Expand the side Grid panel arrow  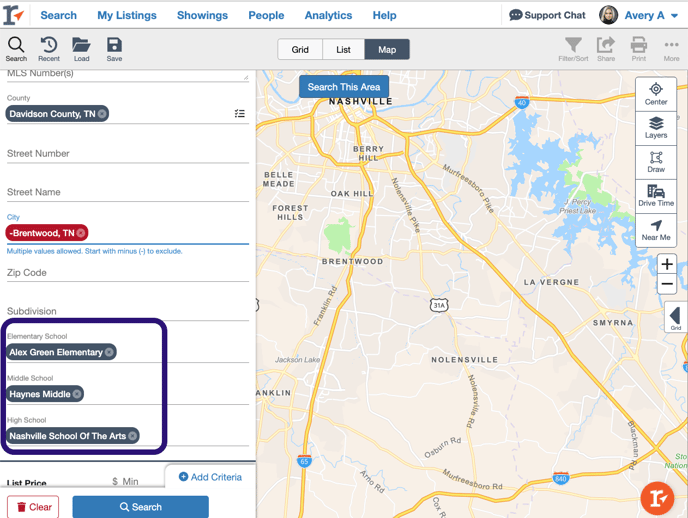point(675,317)
